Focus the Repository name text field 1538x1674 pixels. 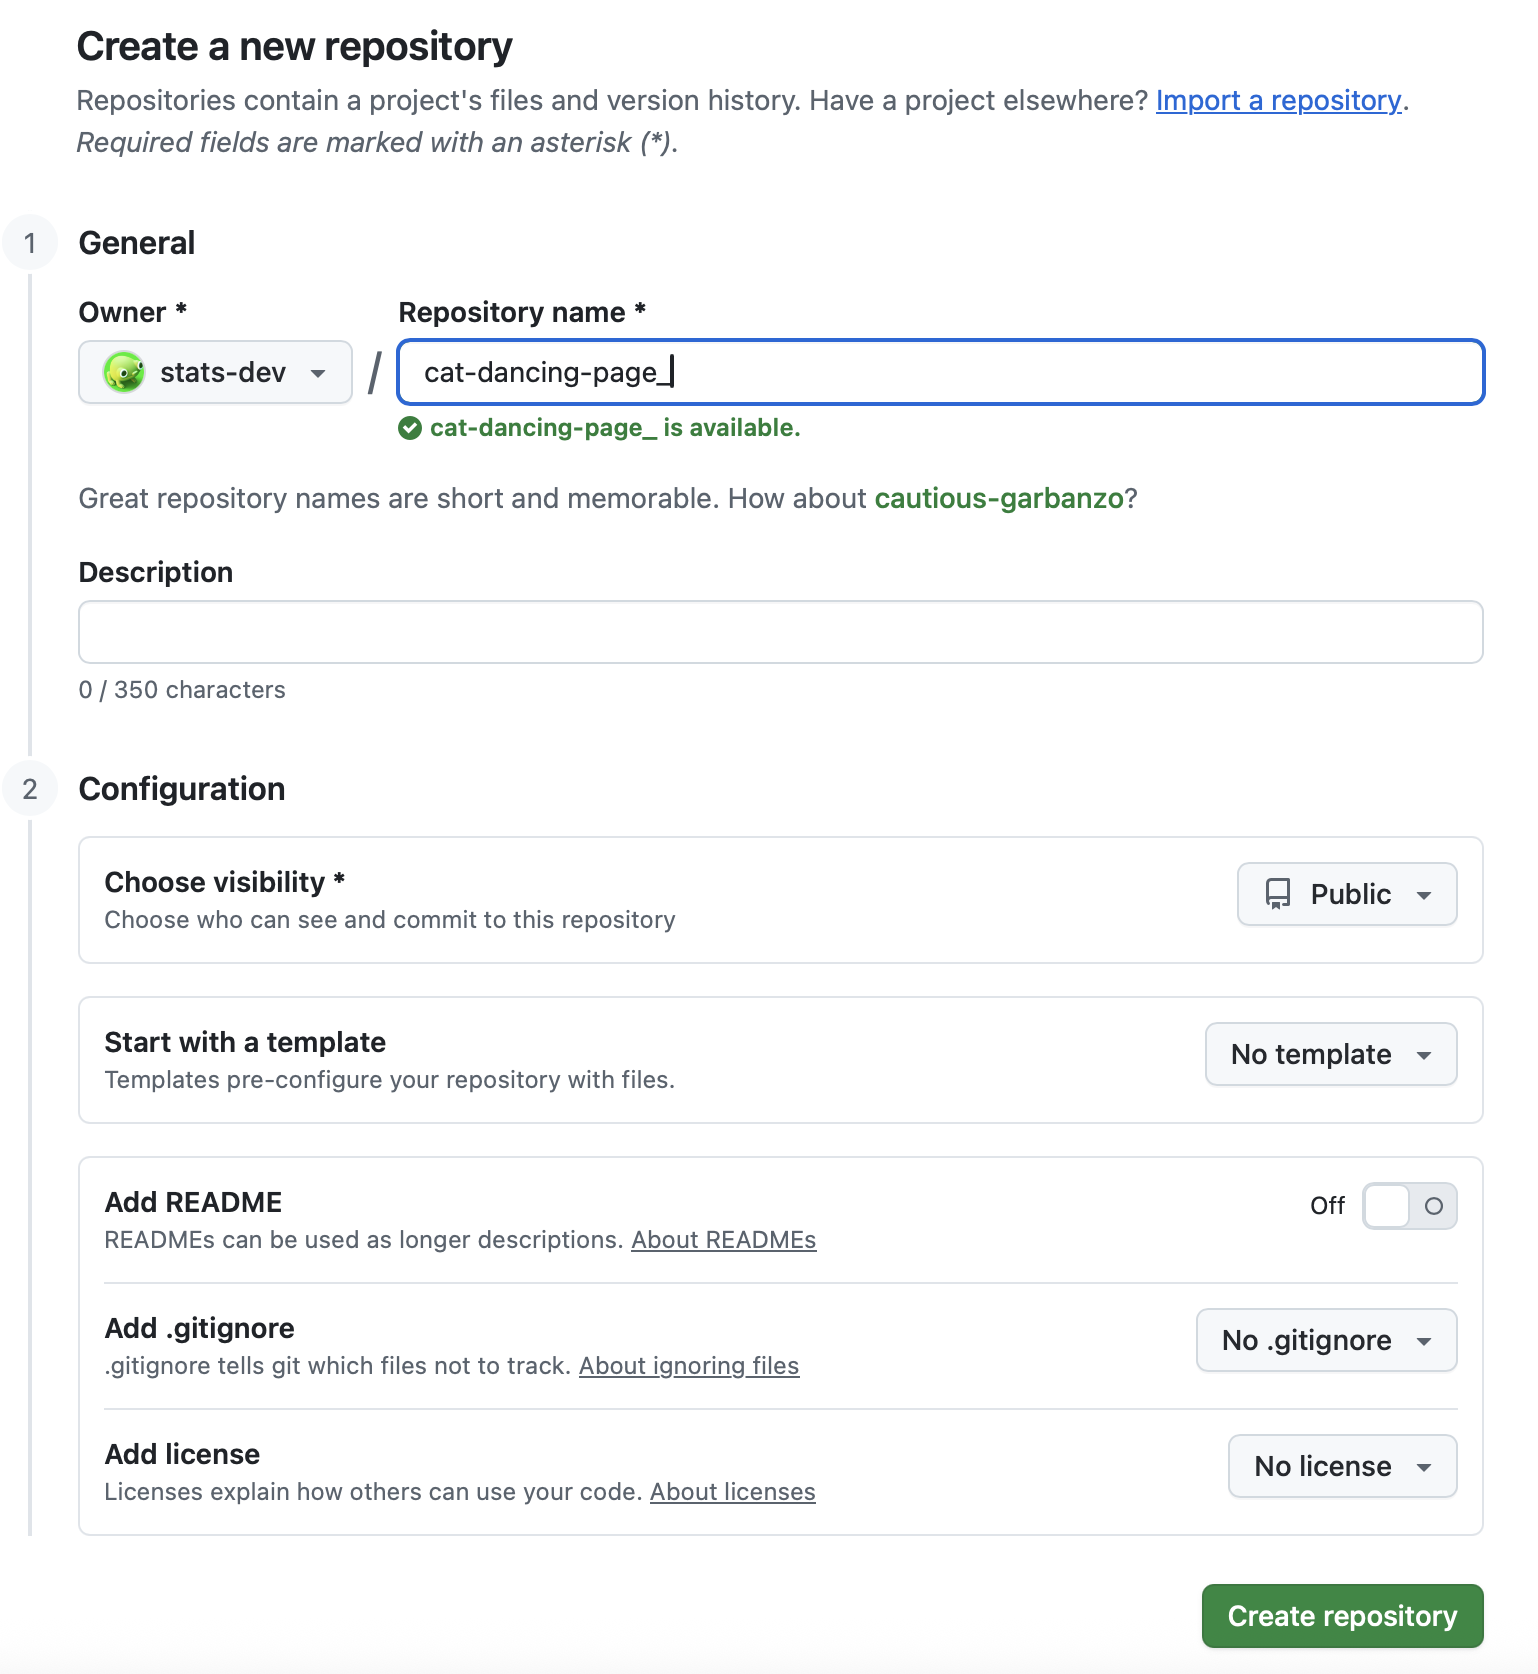click(940, 372)
